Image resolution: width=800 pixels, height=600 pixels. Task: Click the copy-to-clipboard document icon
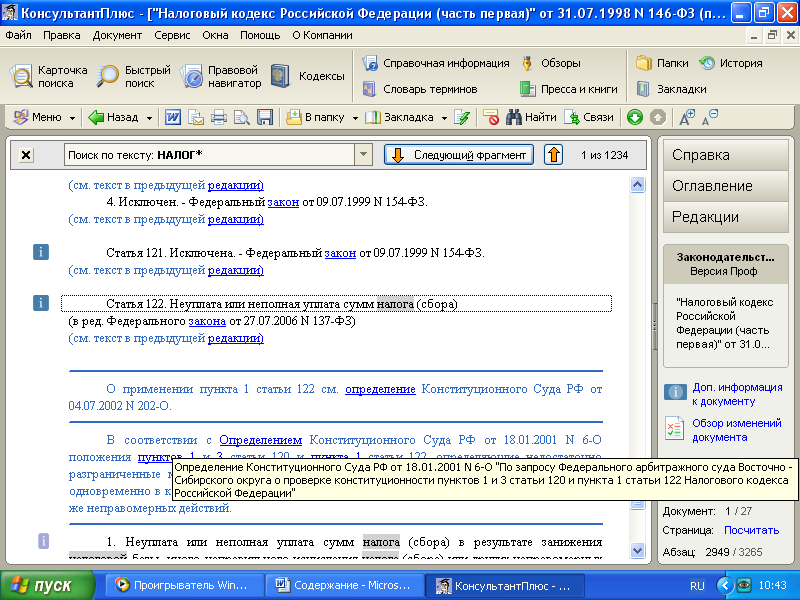click(196, 117)
